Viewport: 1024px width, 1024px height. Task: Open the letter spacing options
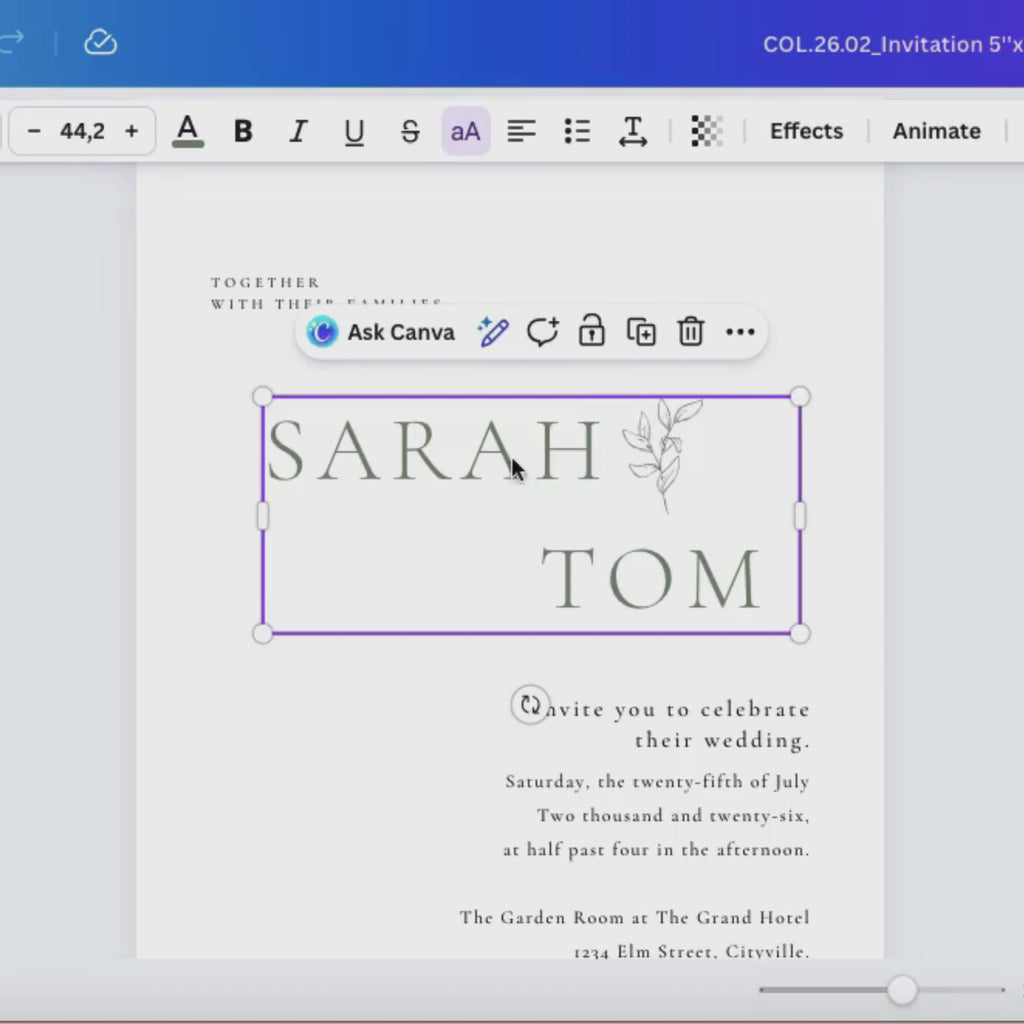[x=633, y=131]
